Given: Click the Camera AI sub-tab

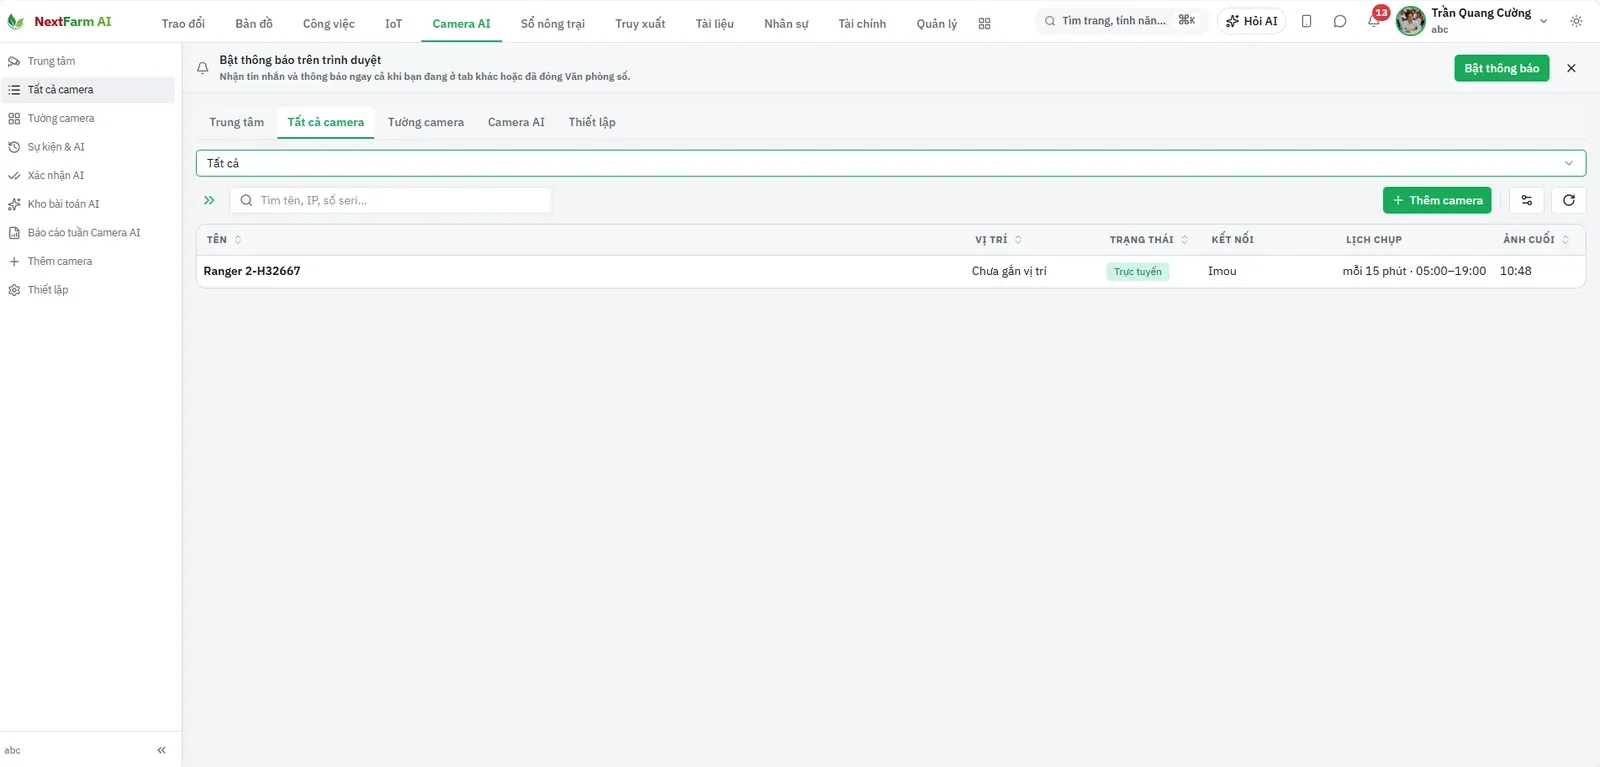Looking at the screenshot, I should [516, 122].
